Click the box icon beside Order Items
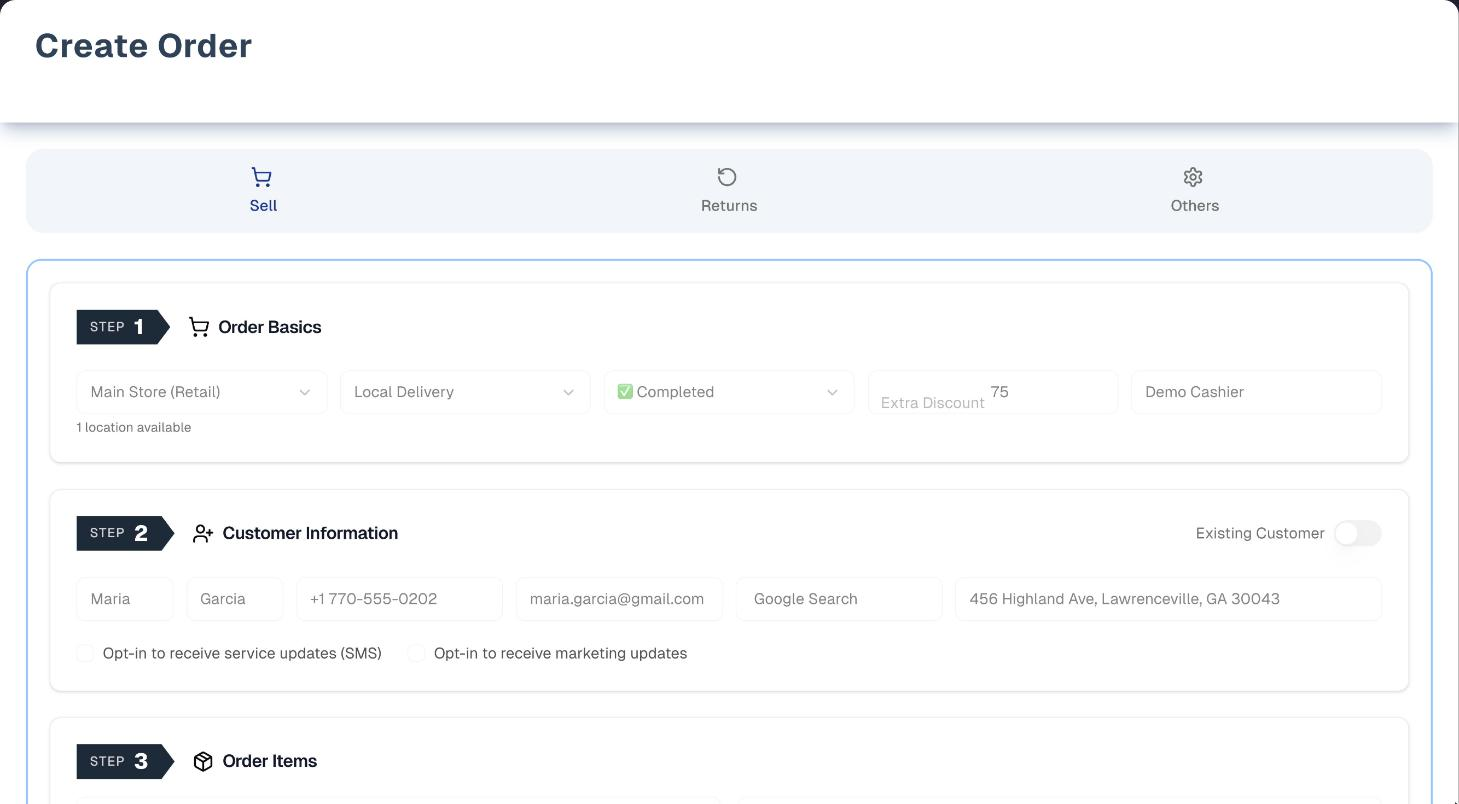The image size is (1459, 804). (203, 762)
